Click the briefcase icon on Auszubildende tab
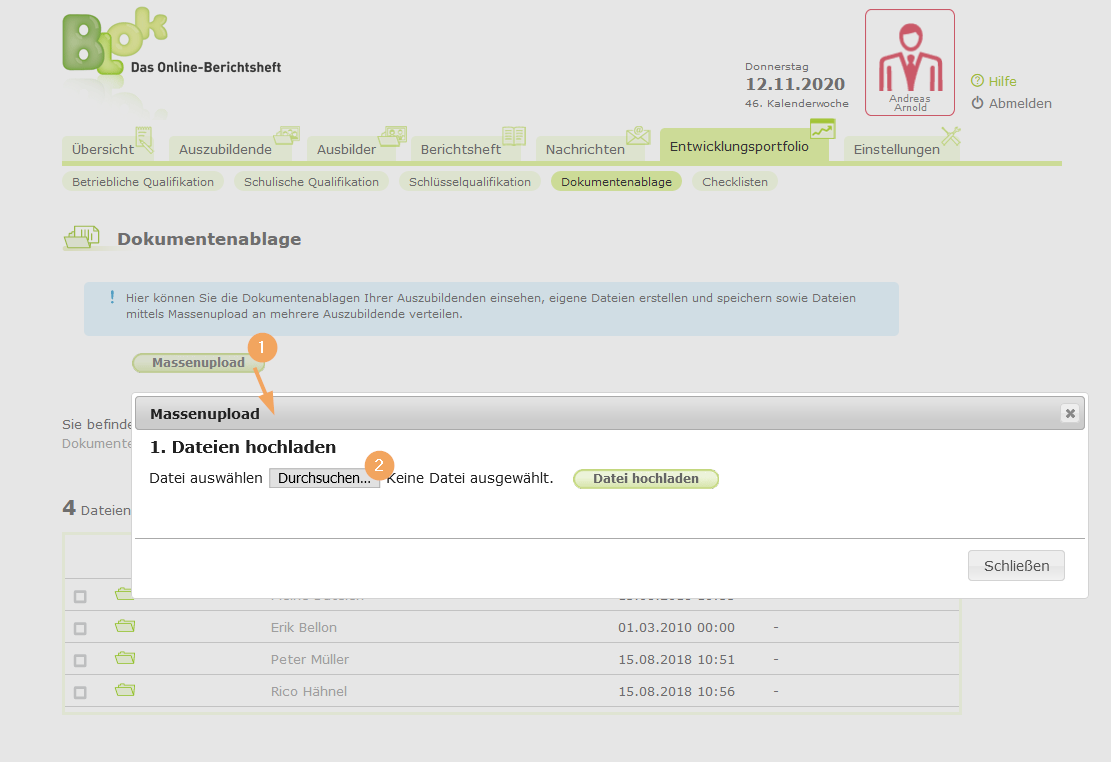This screenshot has width=1111, height=762. point(288,133)
